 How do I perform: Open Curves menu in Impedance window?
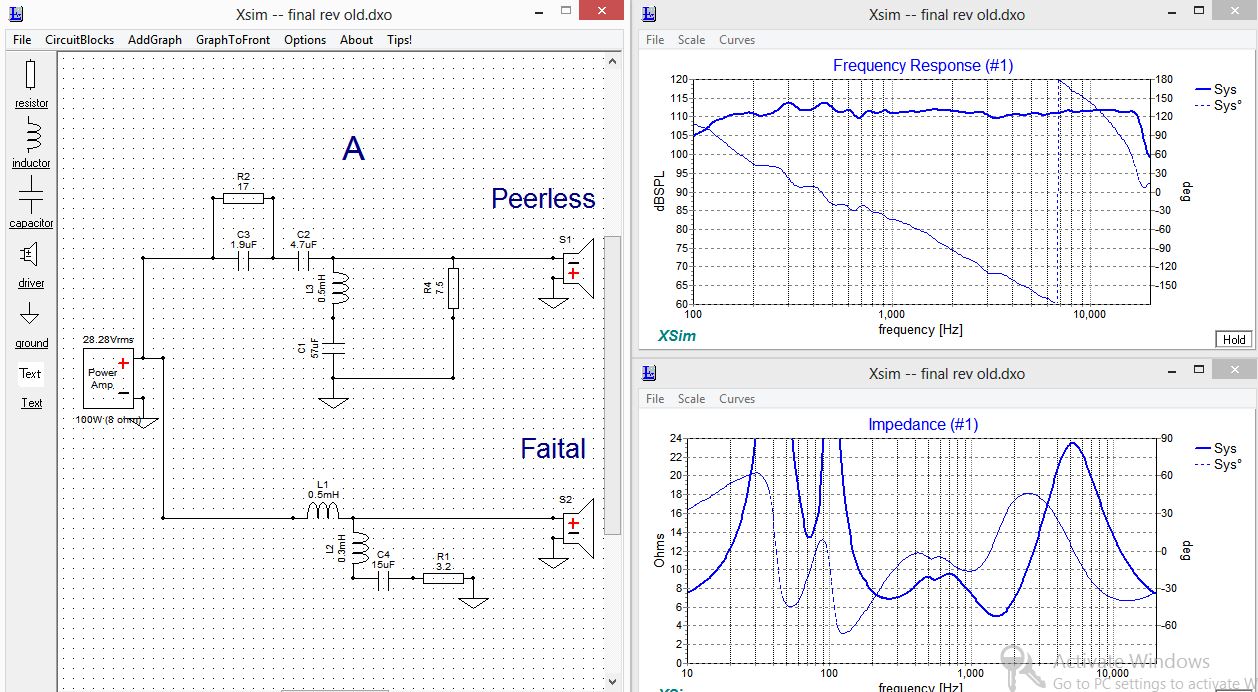click(x=737, y=399)
